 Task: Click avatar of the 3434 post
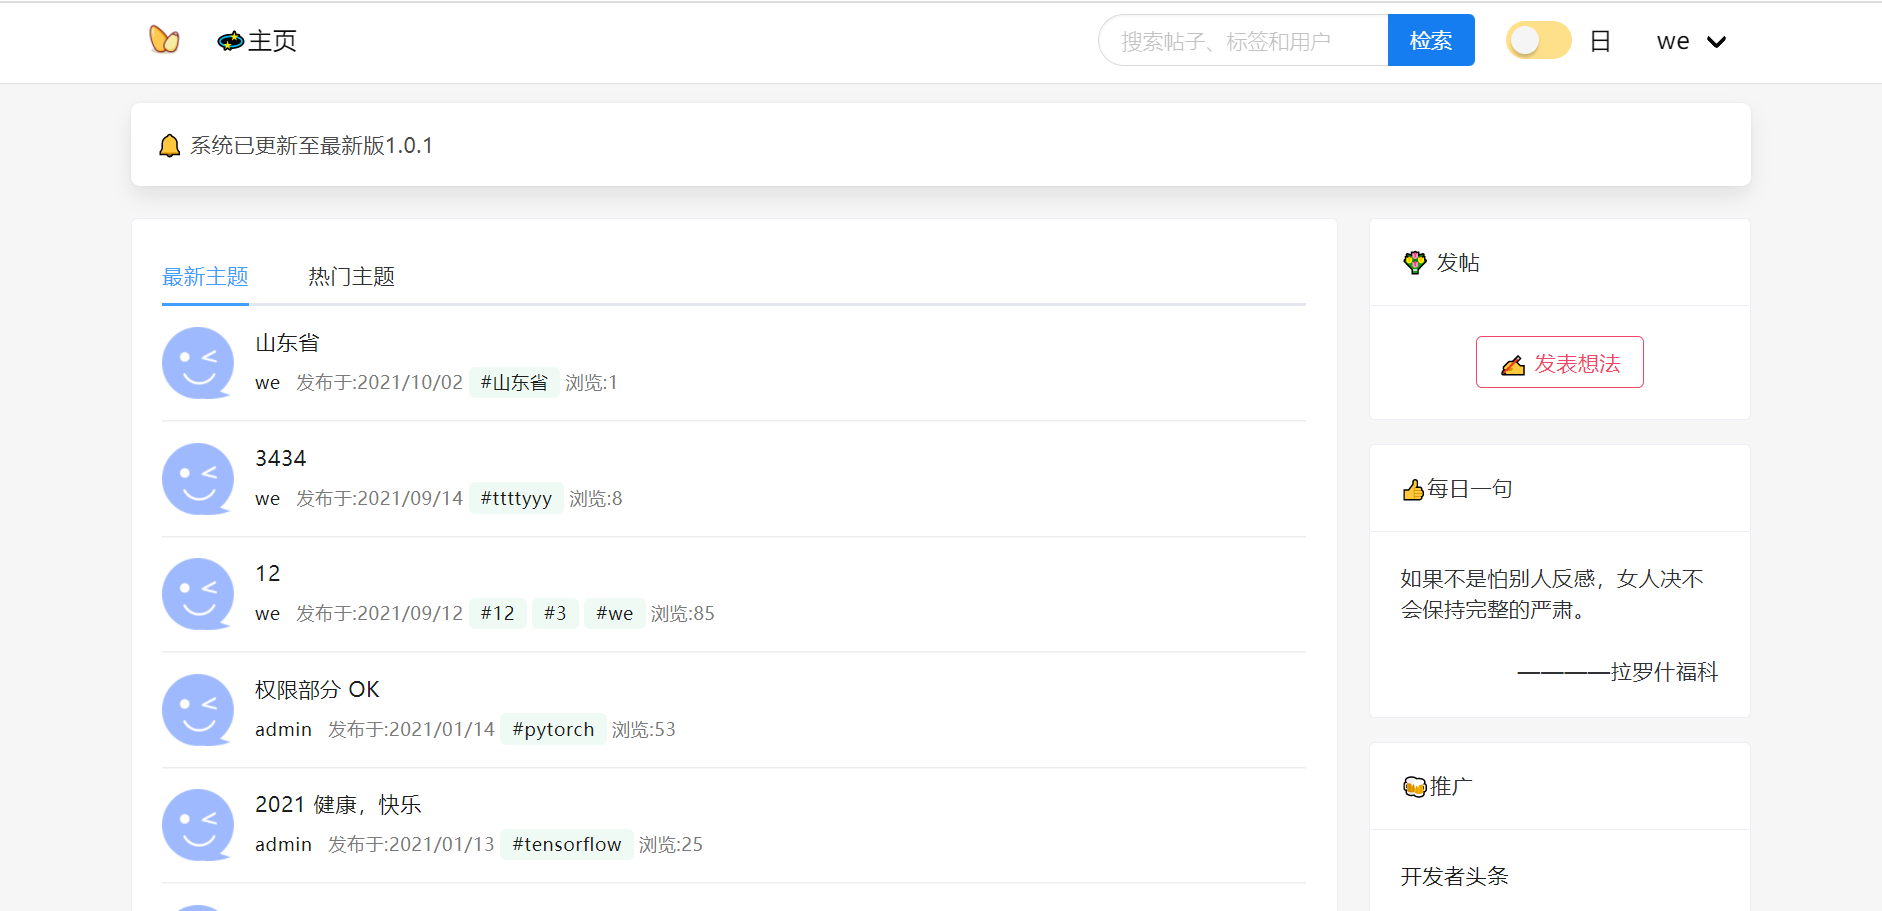pyautogui.click(x=198, y=479)
